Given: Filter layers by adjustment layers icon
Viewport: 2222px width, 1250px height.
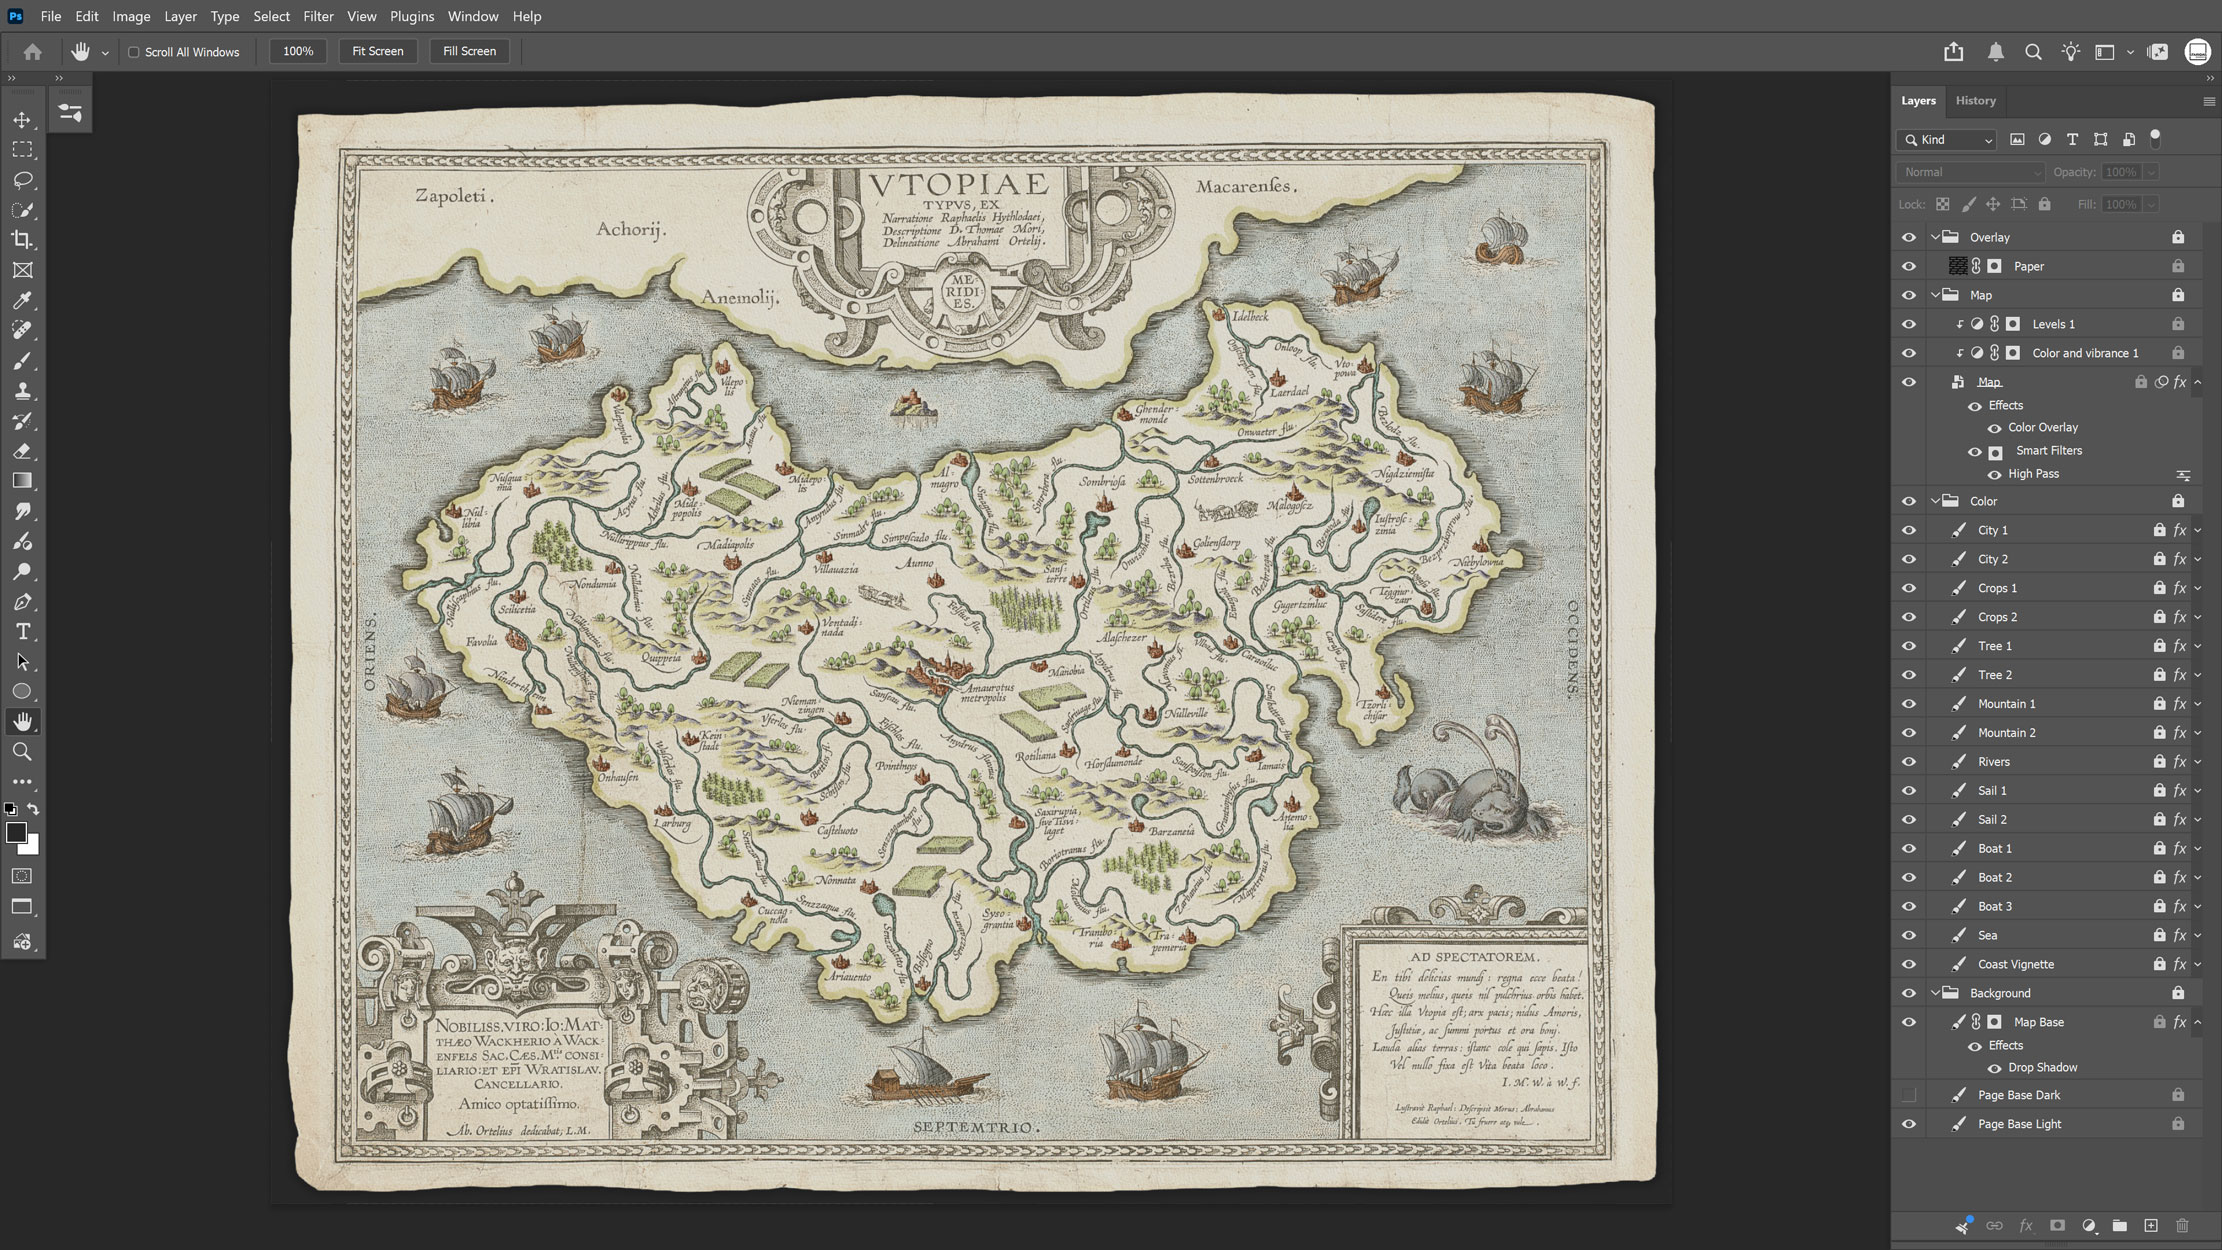Looking at the screenshot, I should click(2044, 140).
